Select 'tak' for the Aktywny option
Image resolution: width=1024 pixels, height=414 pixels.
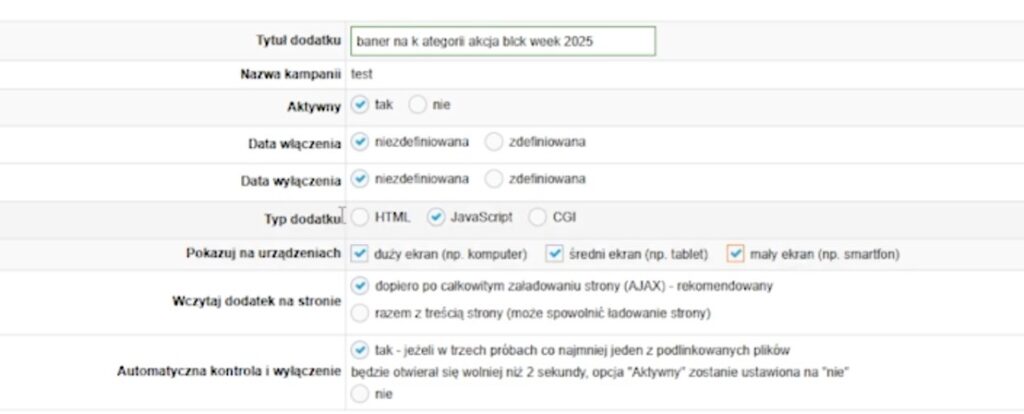[x=361, y=104]
